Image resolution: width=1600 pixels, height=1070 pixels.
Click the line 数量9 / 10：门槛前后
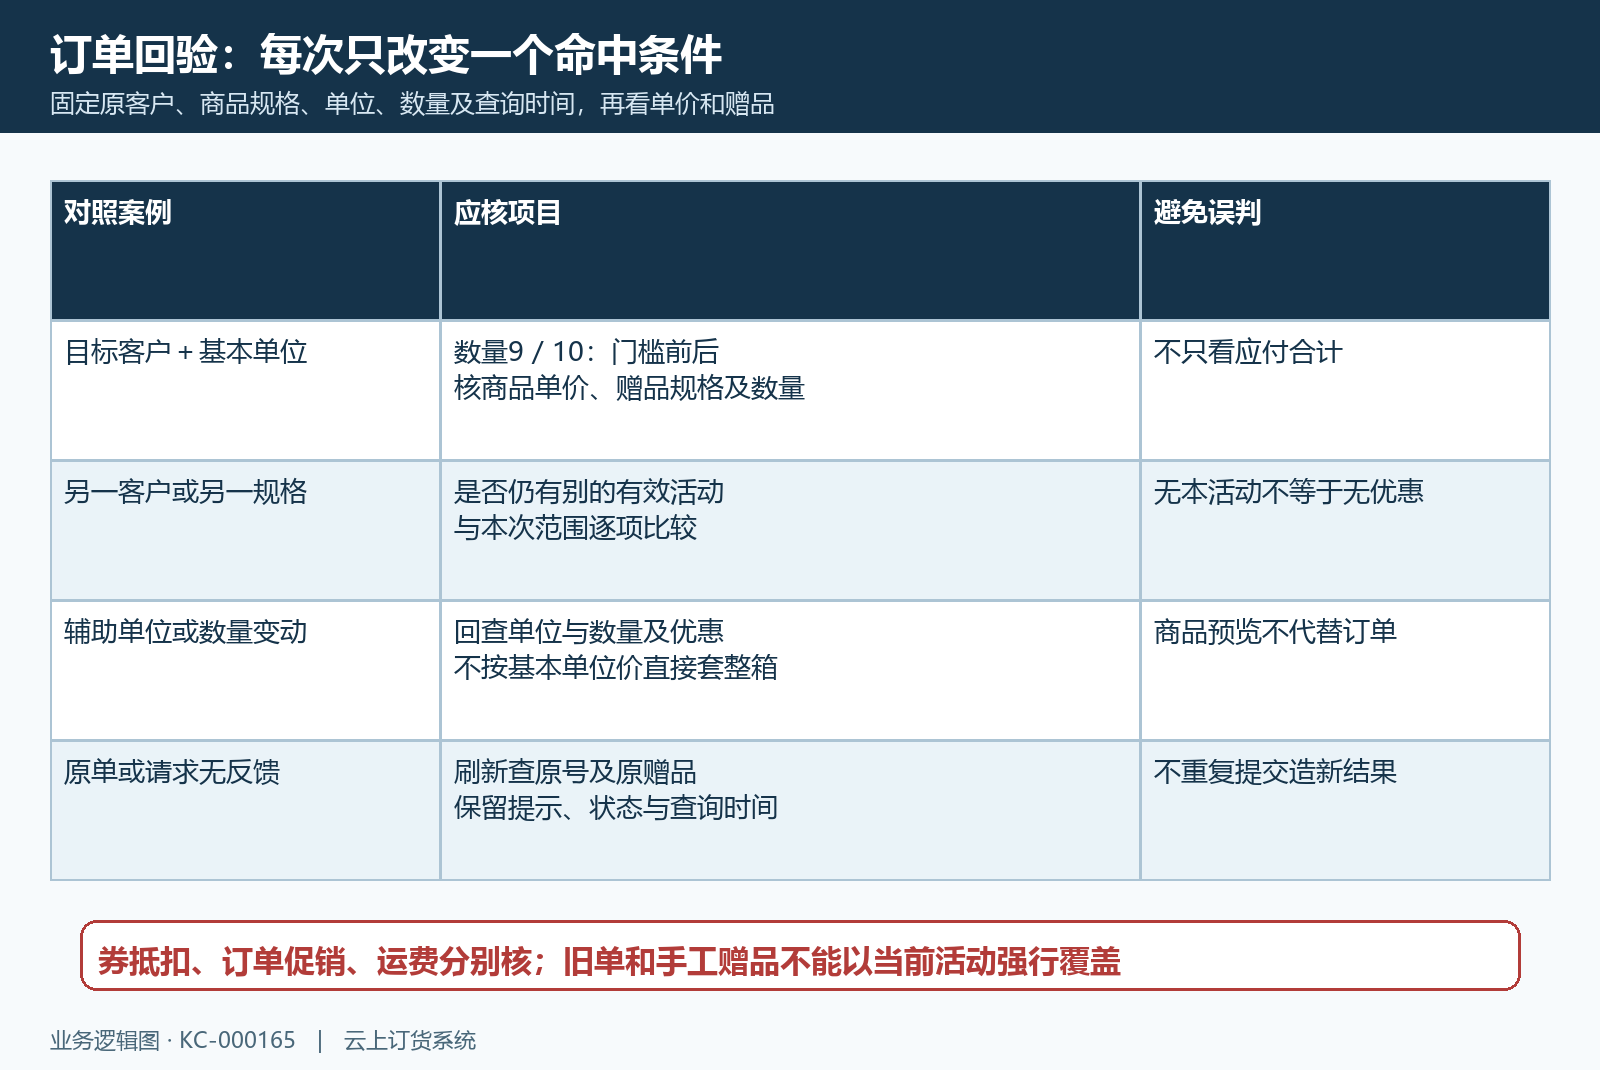coord(586,352)
